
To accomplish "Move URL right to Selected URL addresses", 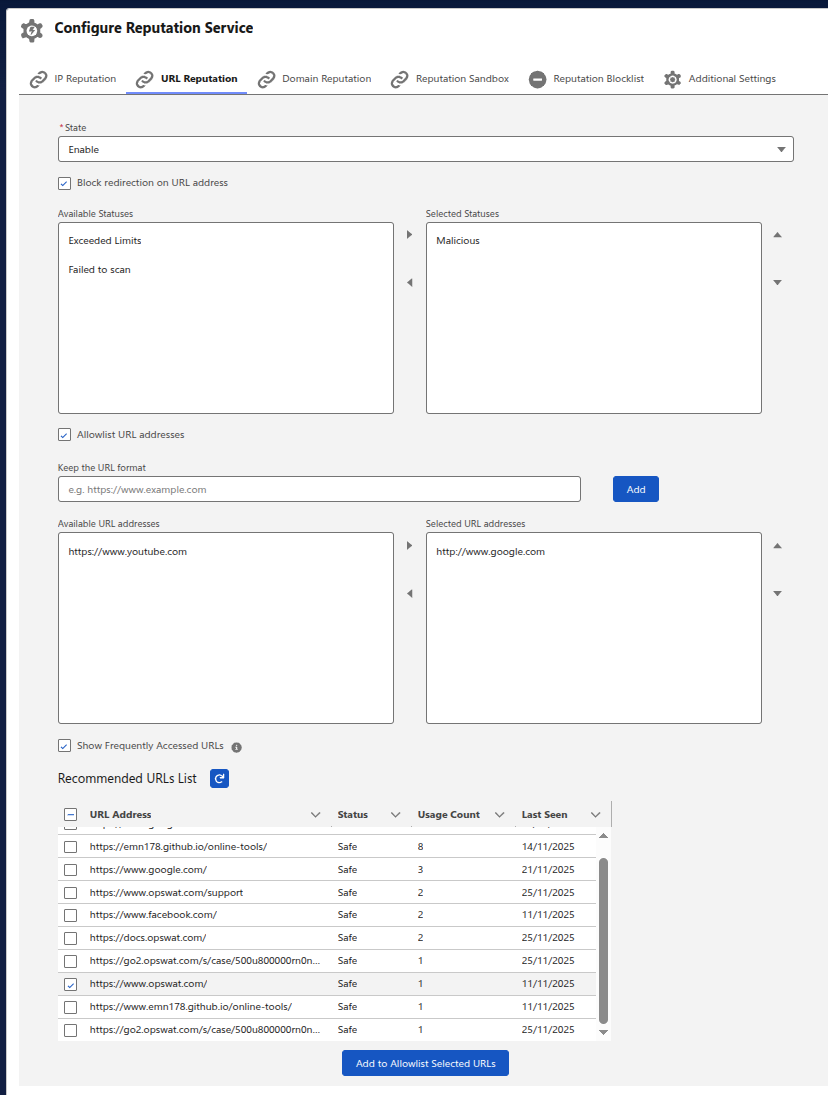I will click(x=409, y=546).
